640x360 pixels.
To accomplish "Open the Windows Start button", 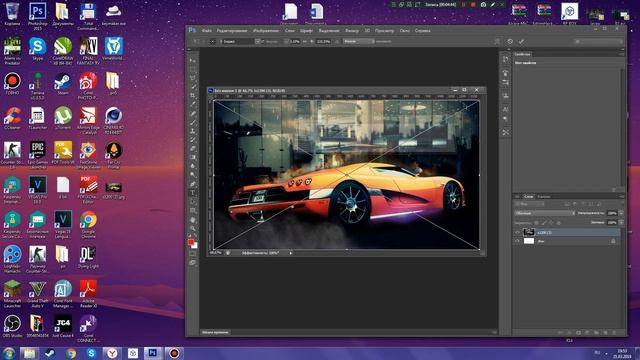I will coord(9,353).
